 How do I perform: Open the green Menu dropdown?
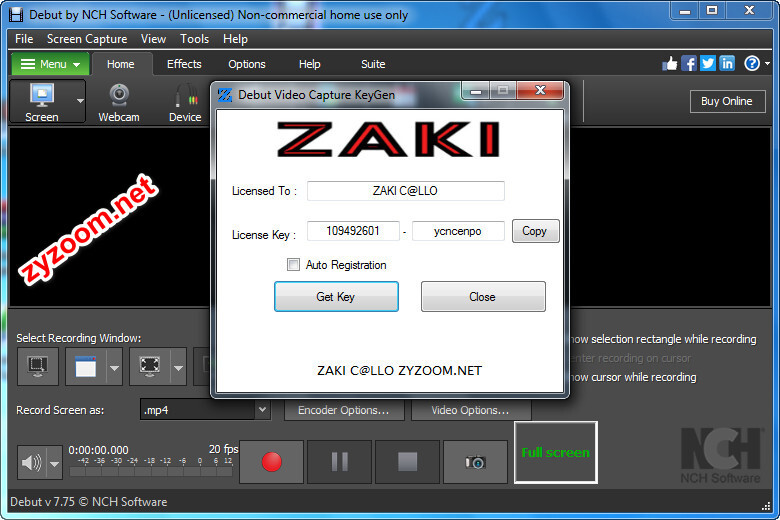click(x=50, y=64)
